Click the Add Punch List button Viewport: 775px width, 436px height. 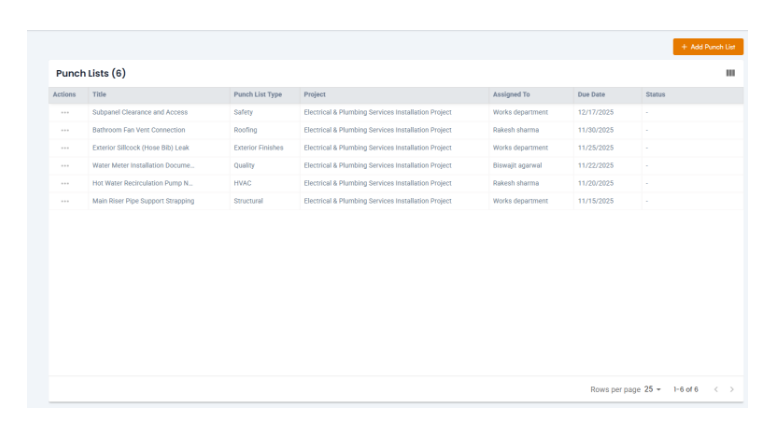(708, 47)
